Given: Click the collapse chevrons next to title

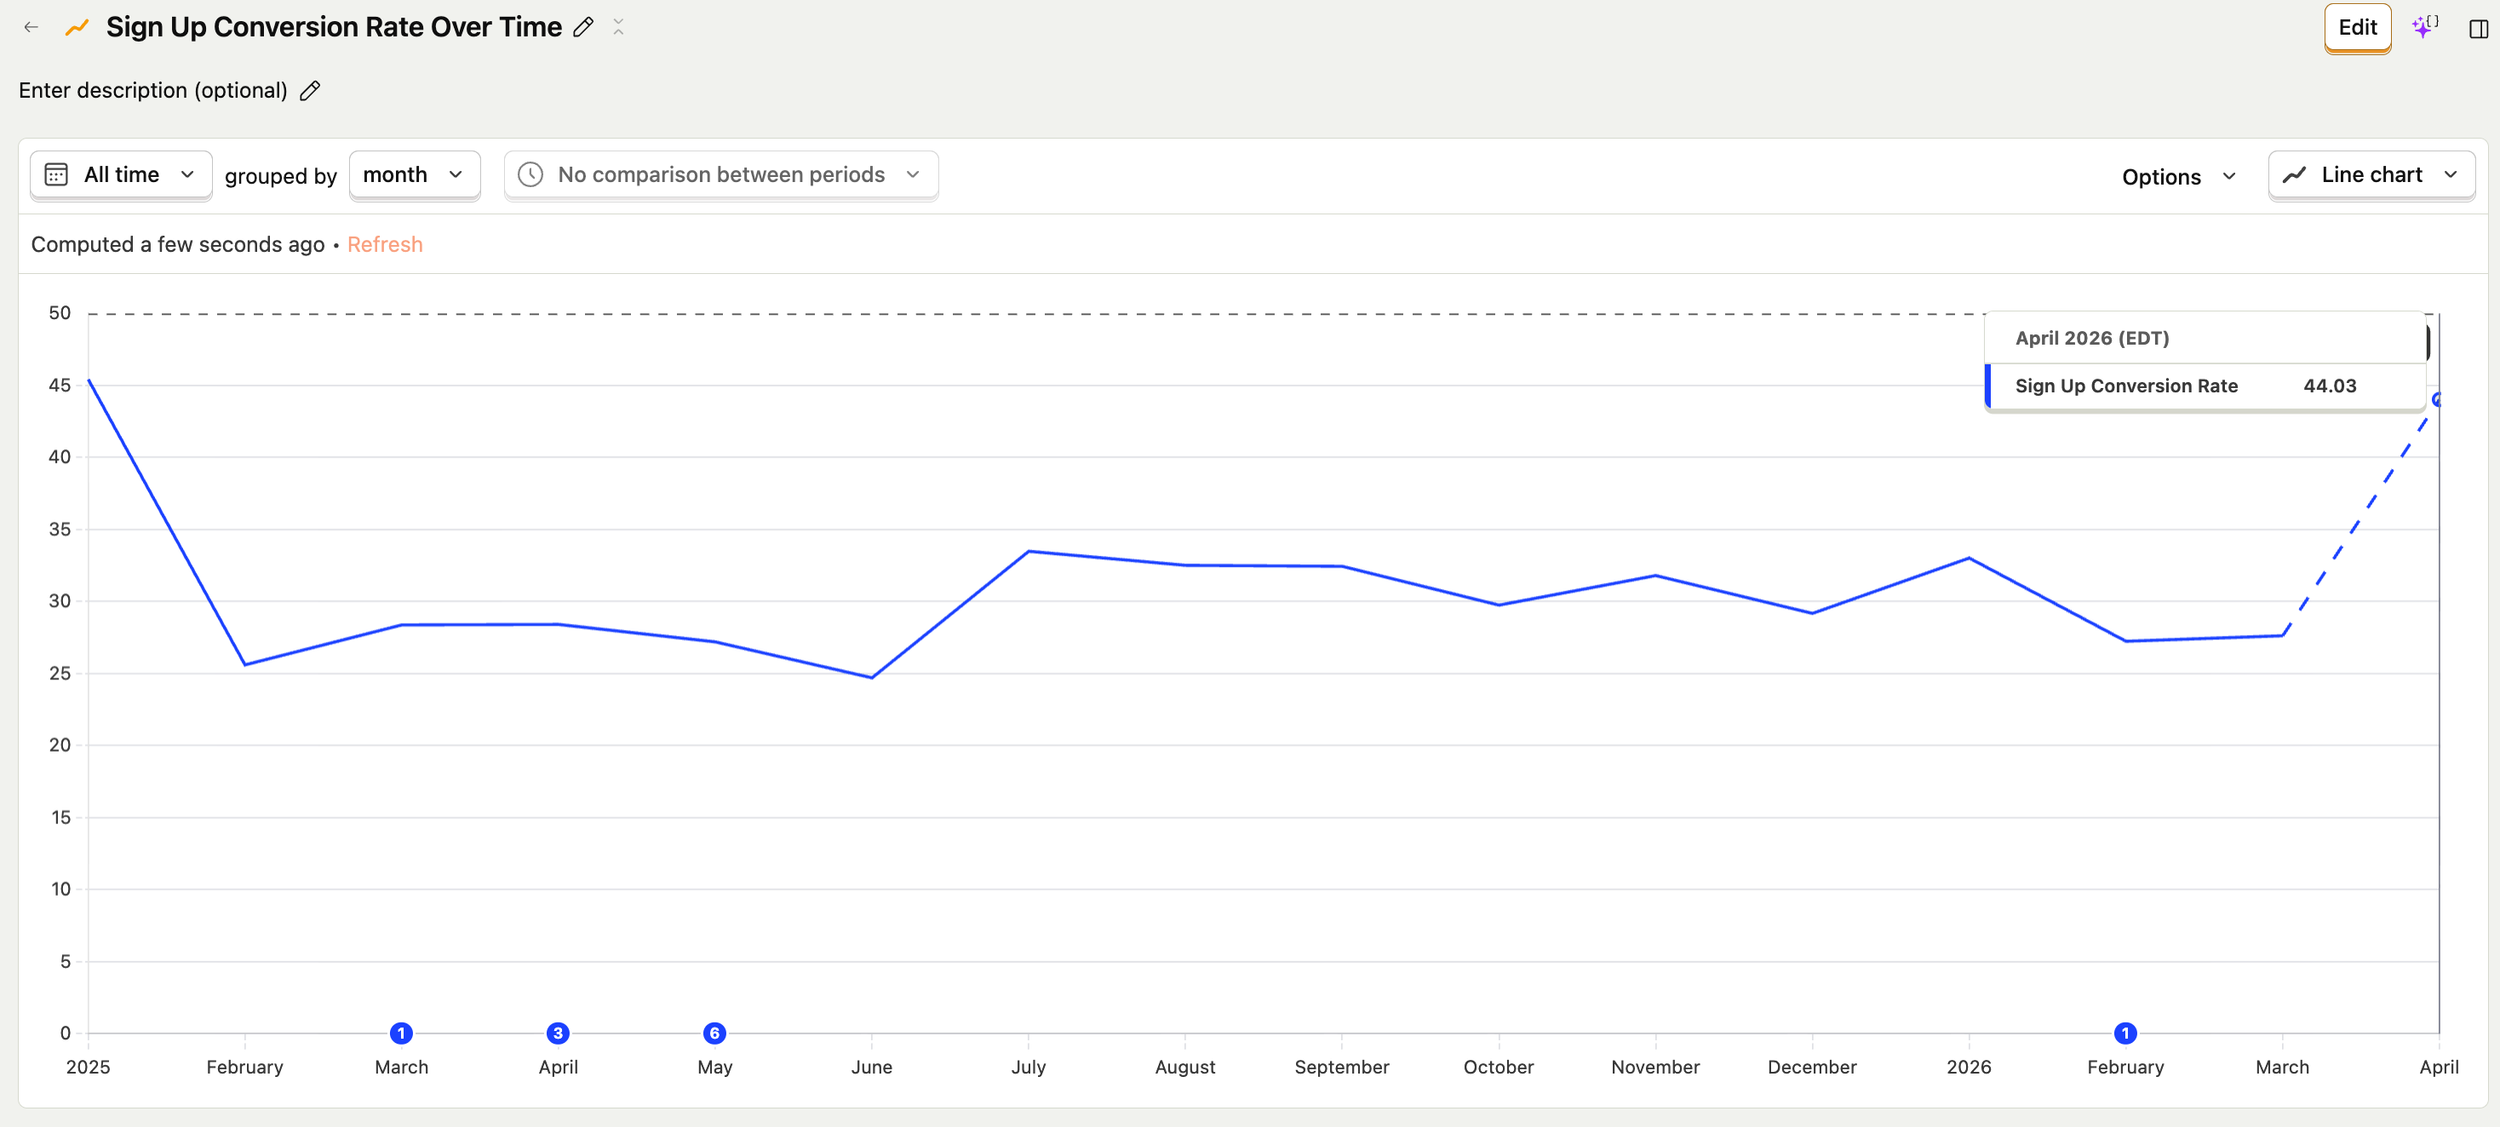Looking at the screenshot, I should (x=618, y=28).
